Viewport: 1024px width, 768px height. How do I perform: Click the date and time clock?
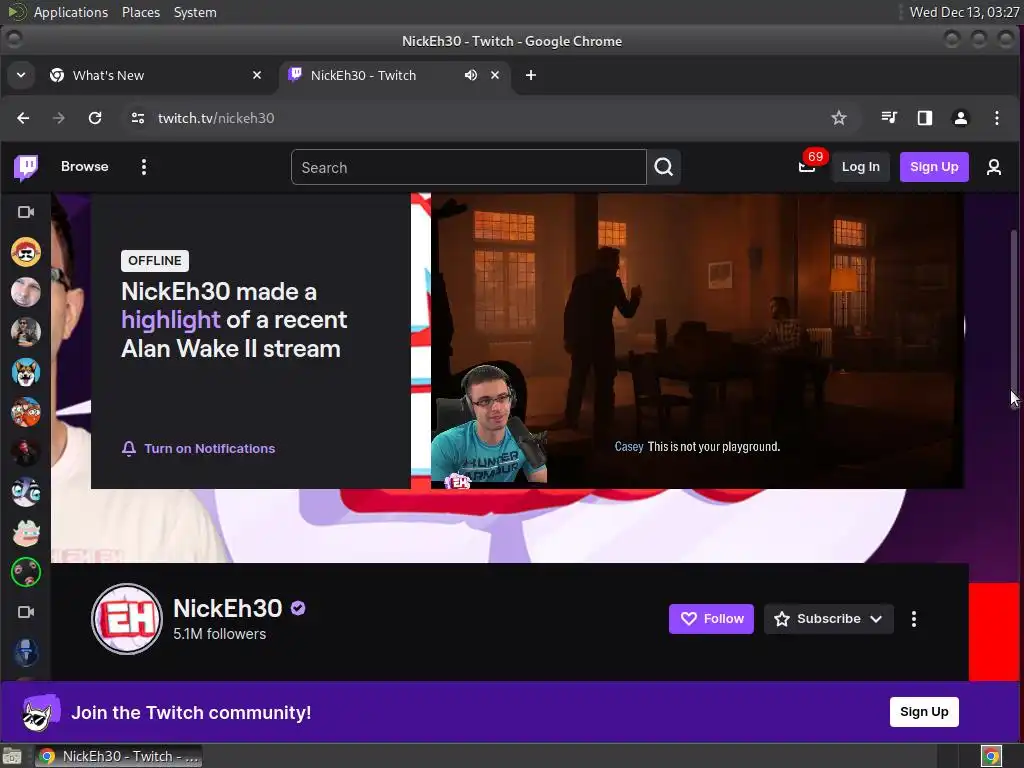point(964,12)
